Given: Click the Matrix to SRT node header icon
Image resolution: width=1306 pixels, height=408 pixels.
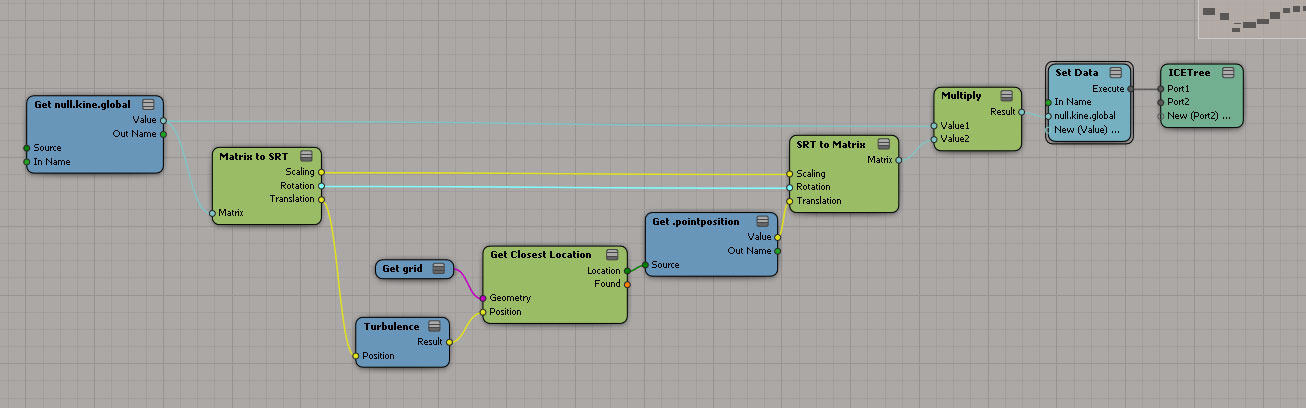Looking at the screenshot, I should coord(306,156).
